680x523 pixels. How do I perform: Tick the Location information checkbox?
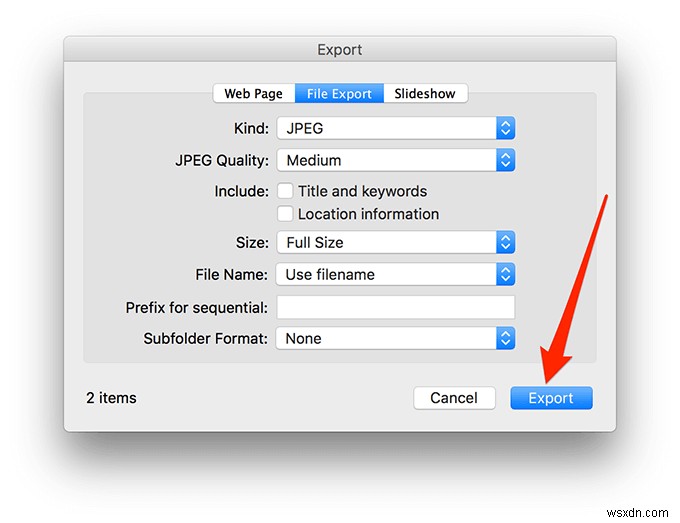tap(285, 214)
